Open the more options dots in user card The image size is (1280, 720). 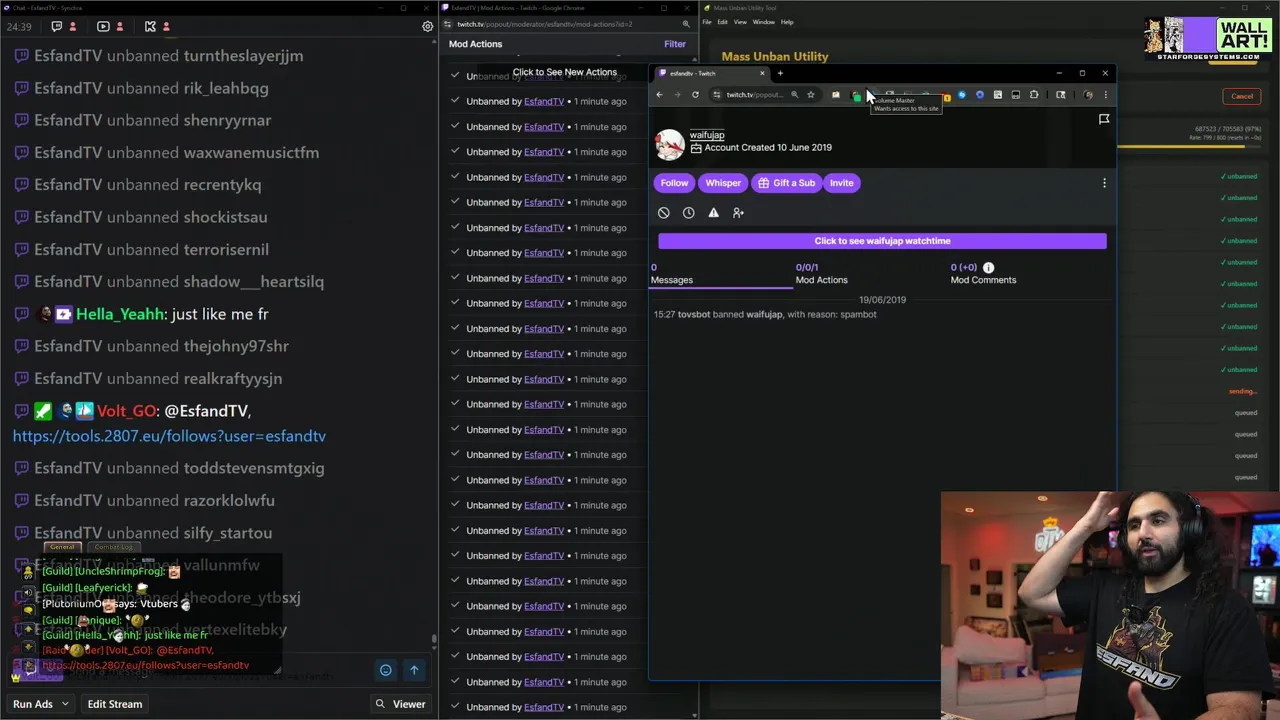click(1104, 183)
